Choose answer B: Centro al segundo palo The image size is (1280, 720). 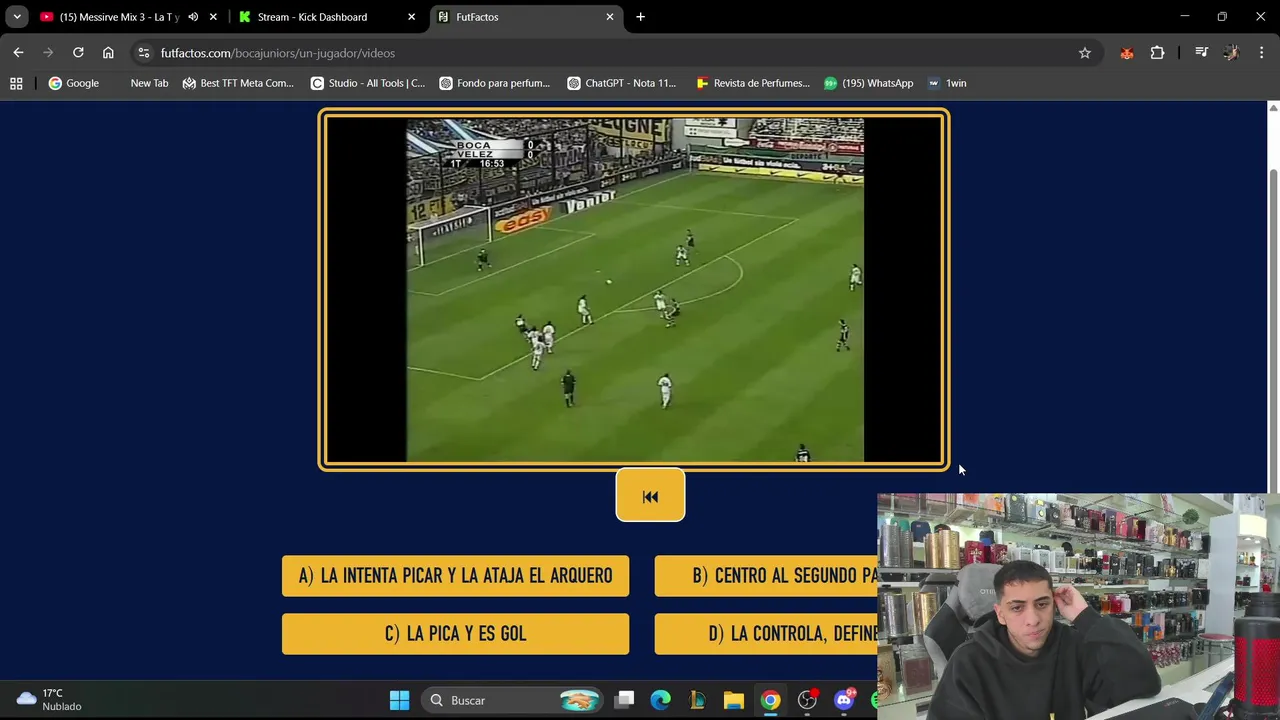(766, 576)
